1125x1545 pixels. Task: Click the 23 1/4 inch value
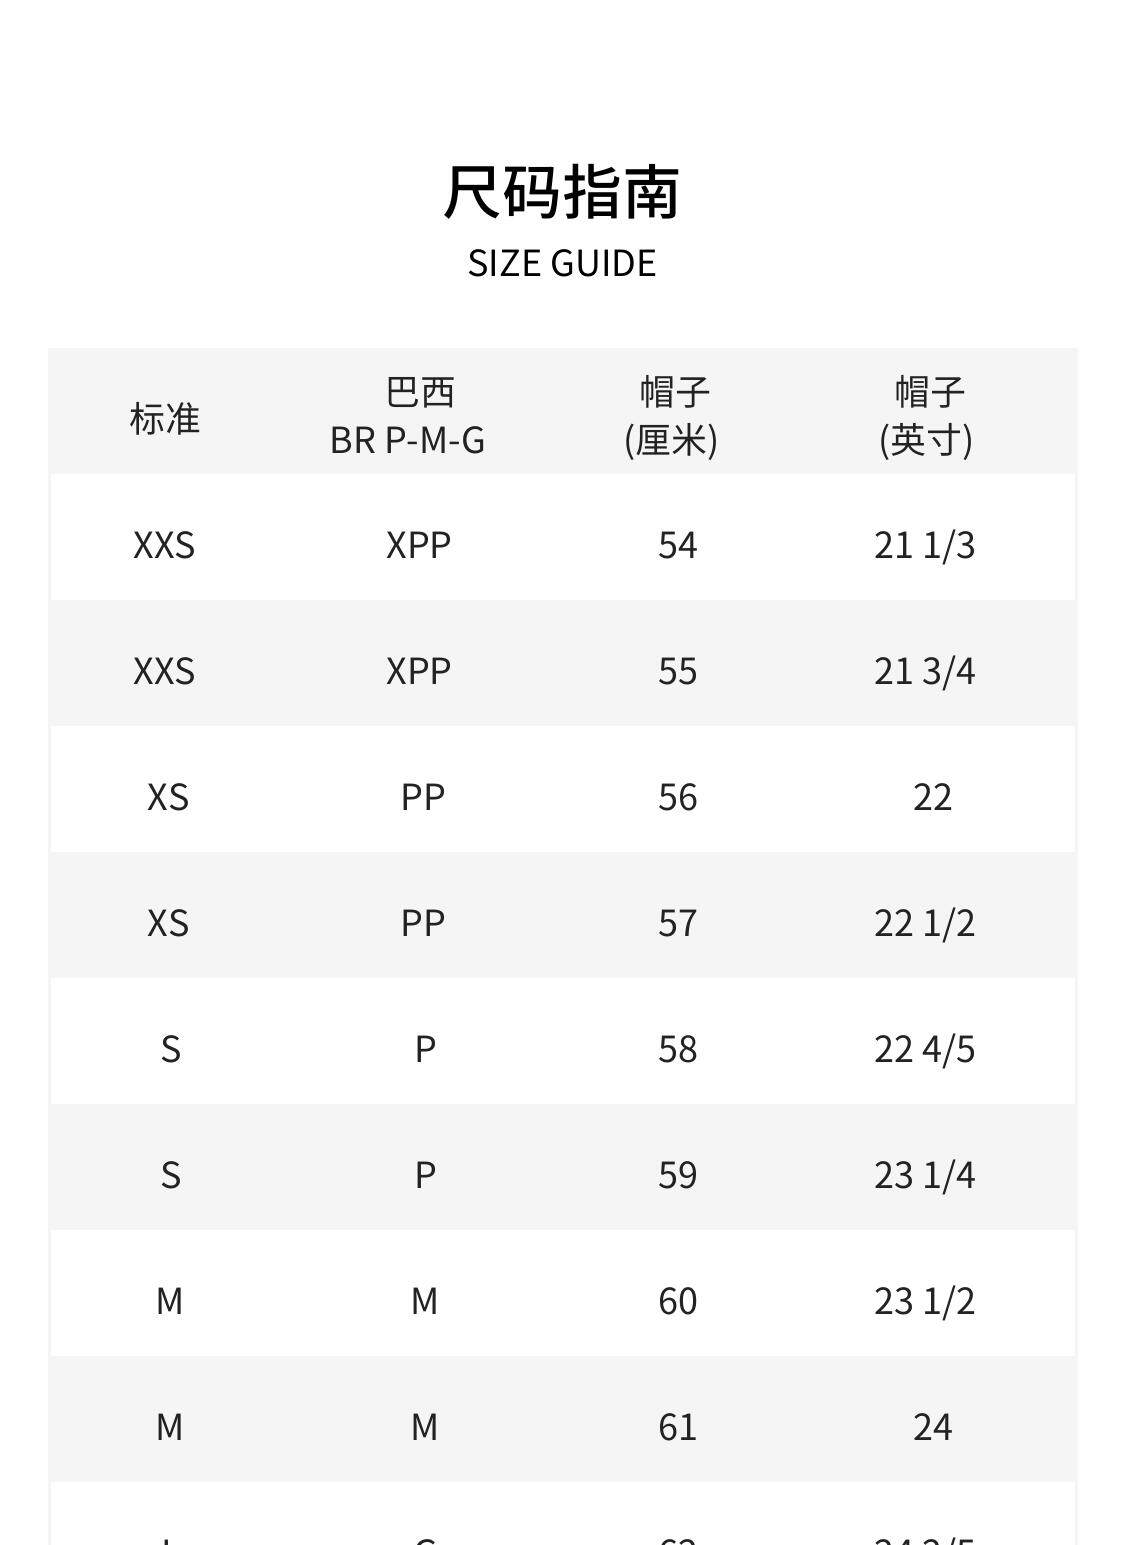(924, 1175)
